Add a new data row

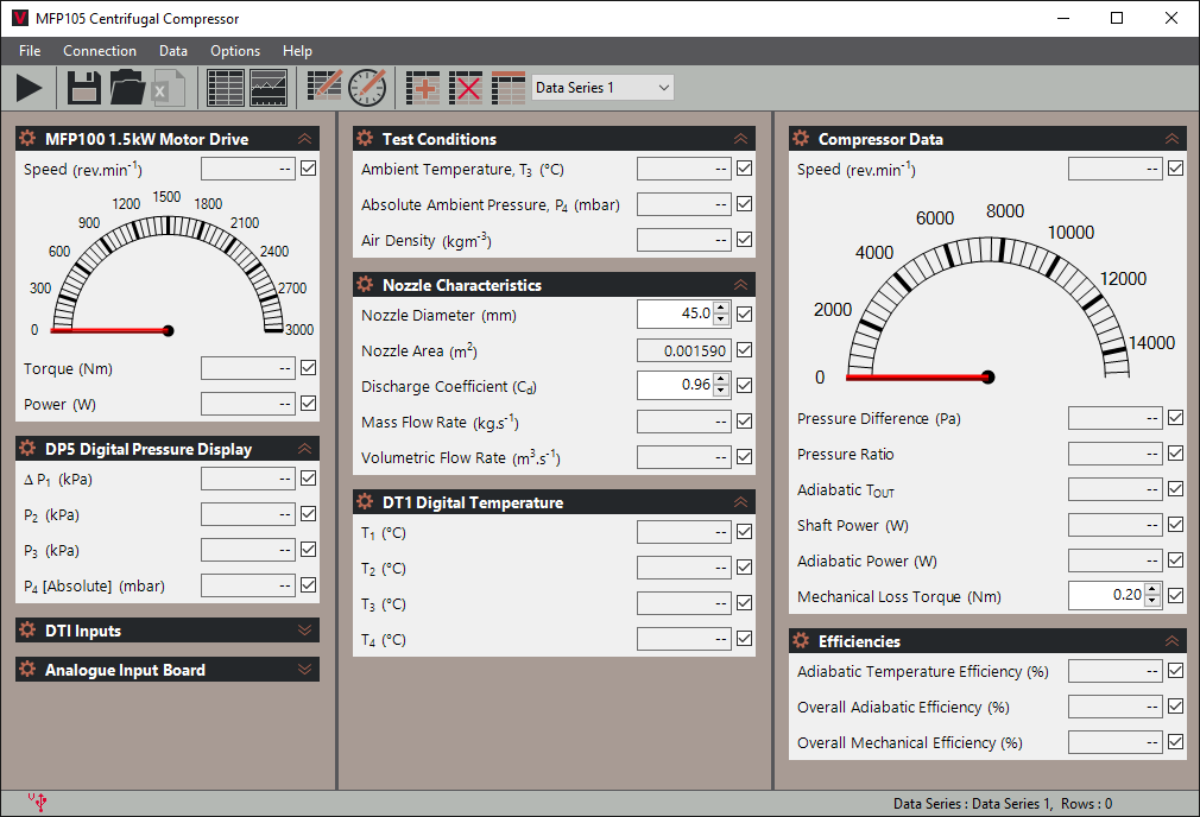tap(422, 87)
